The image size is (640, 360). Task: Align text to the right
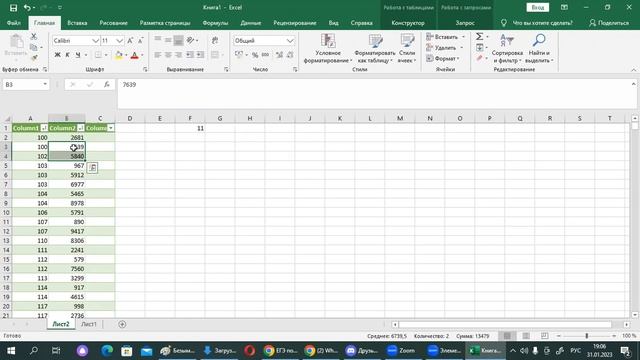(x=178, y=55)
